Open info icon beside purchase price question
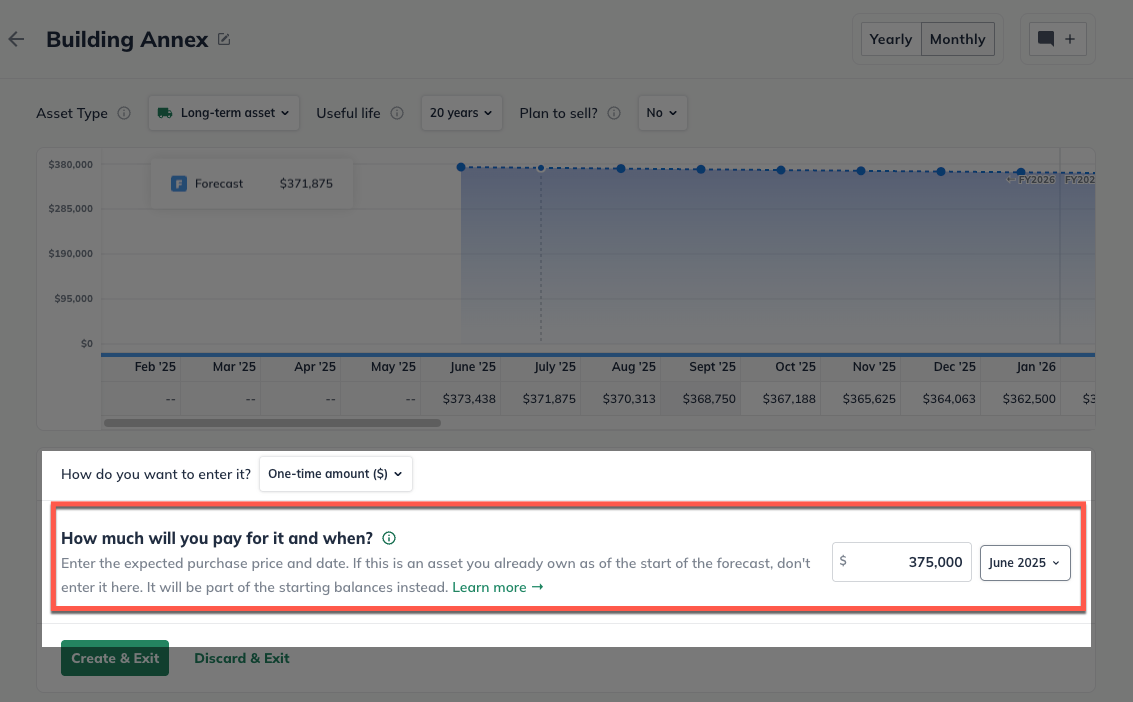1133x702 pixels. click(389, 538)
